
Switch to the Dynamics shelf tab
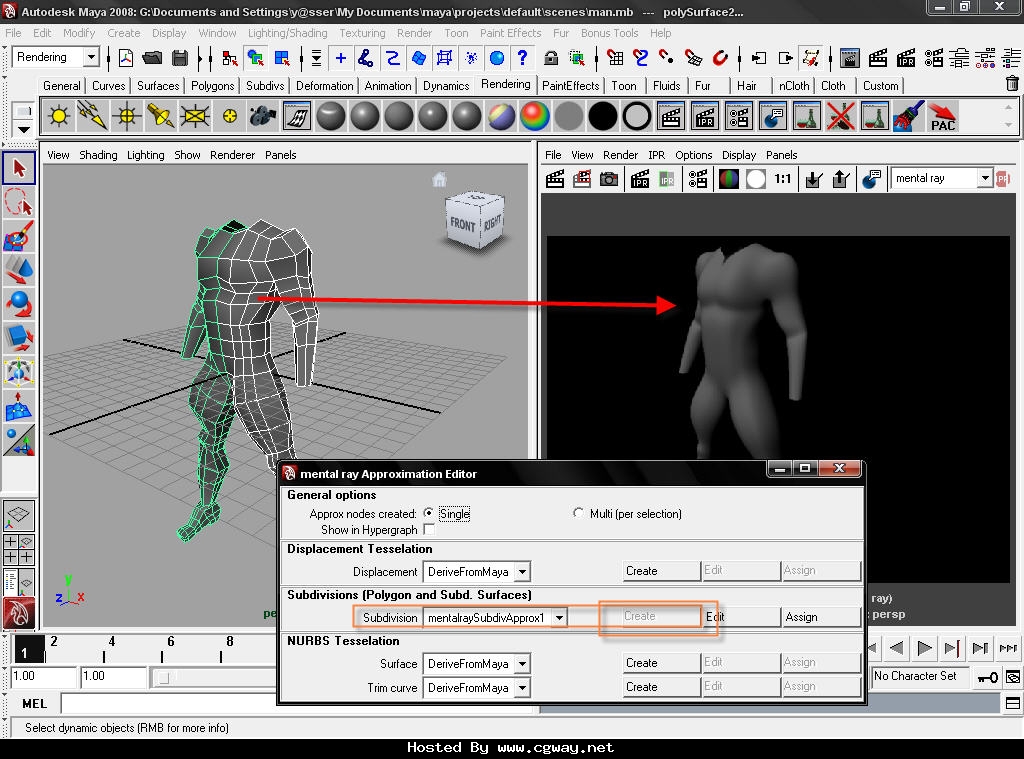click(x=446, y=86)
